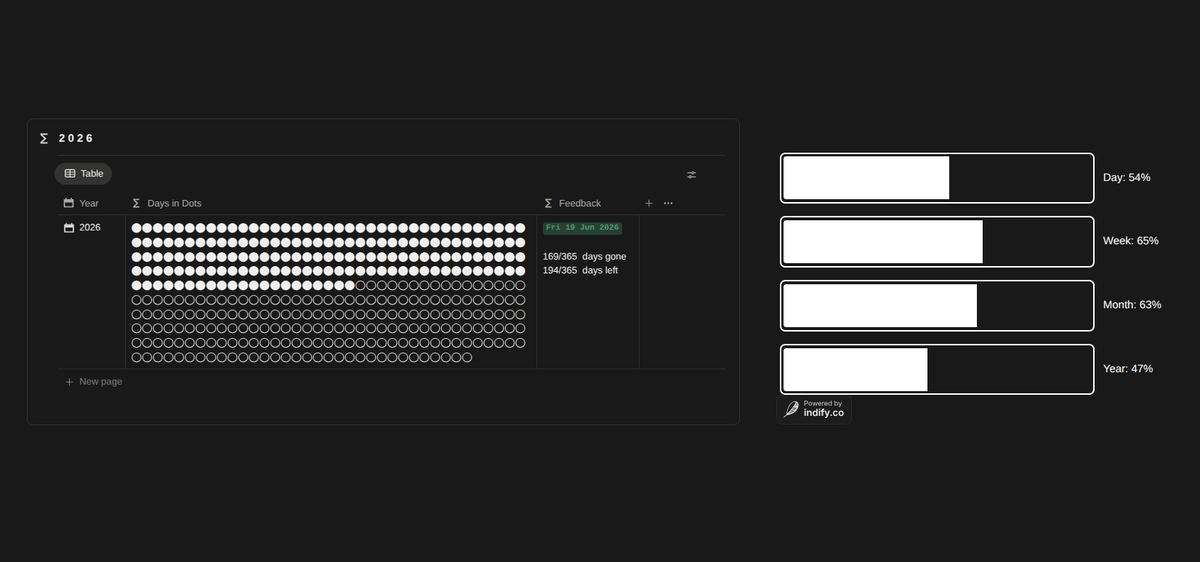Click the Days in Dots dots cell
Image resolution: width=1200 pixels, height=562 pixels.
click(x=331, y=292)
